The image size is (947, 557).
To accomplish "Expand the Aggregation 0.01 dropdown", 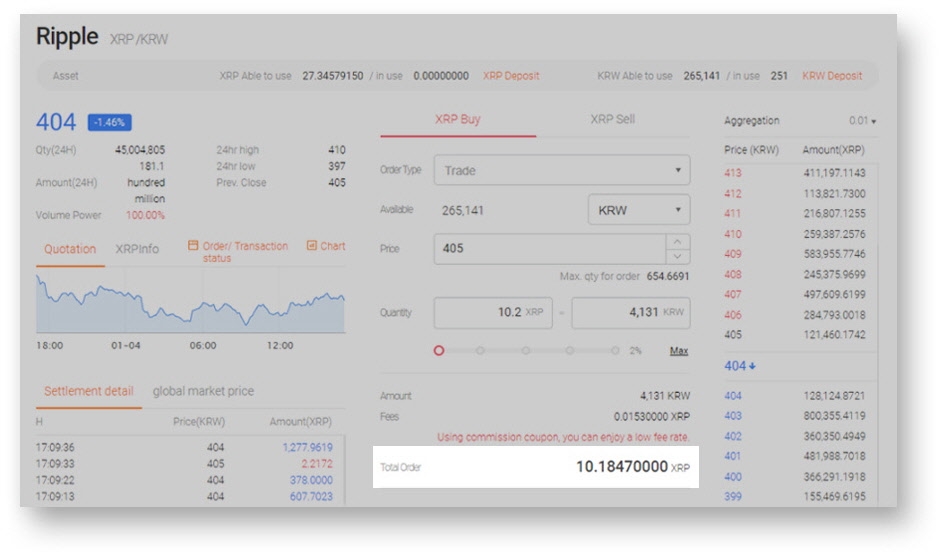I will coord(862,121).
